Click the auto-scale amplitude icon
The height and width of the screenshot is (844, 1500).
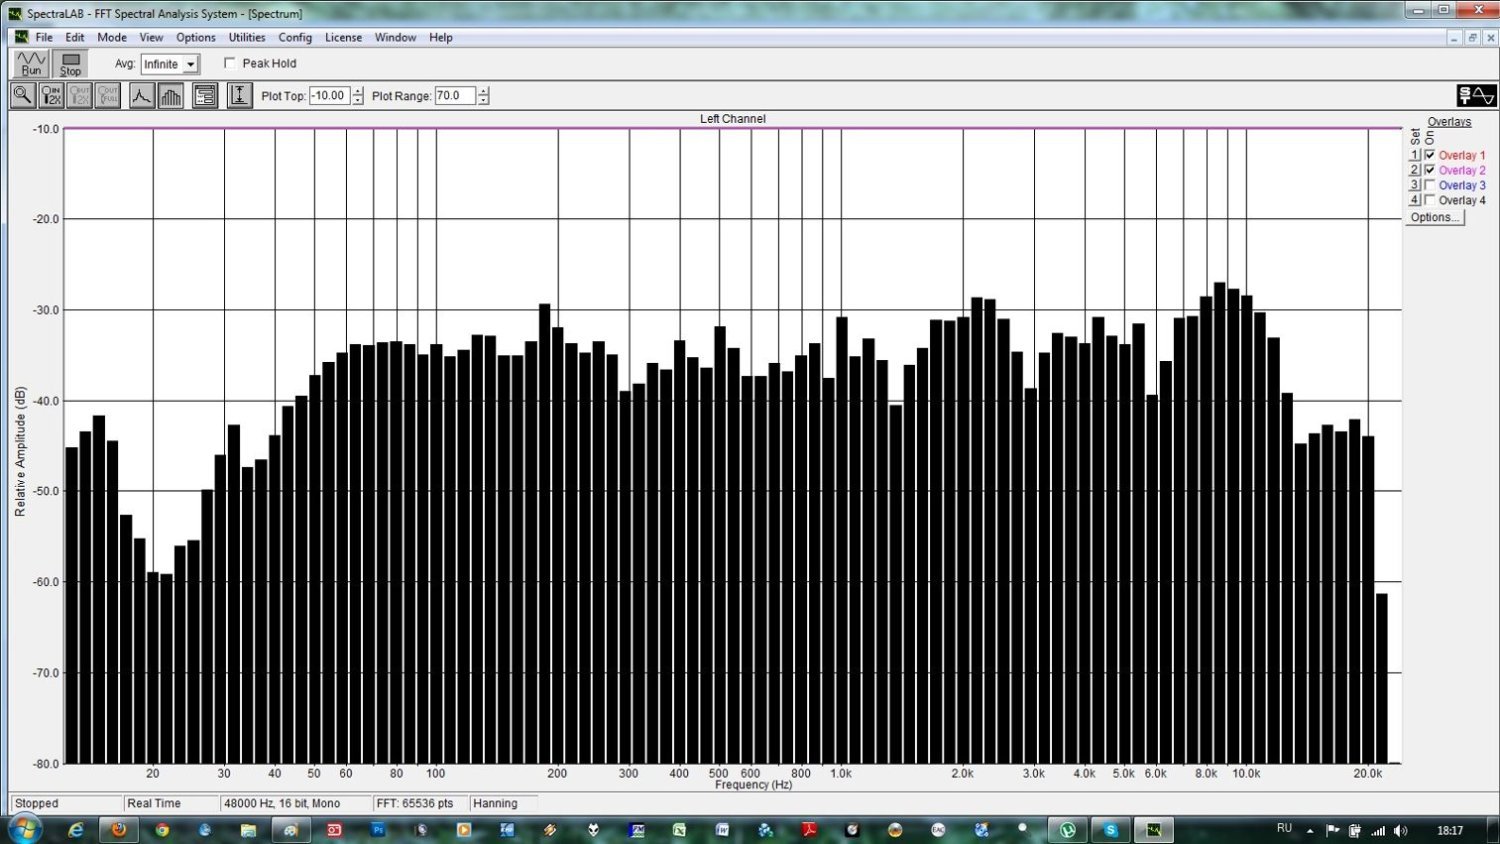(x=239, y=96)
